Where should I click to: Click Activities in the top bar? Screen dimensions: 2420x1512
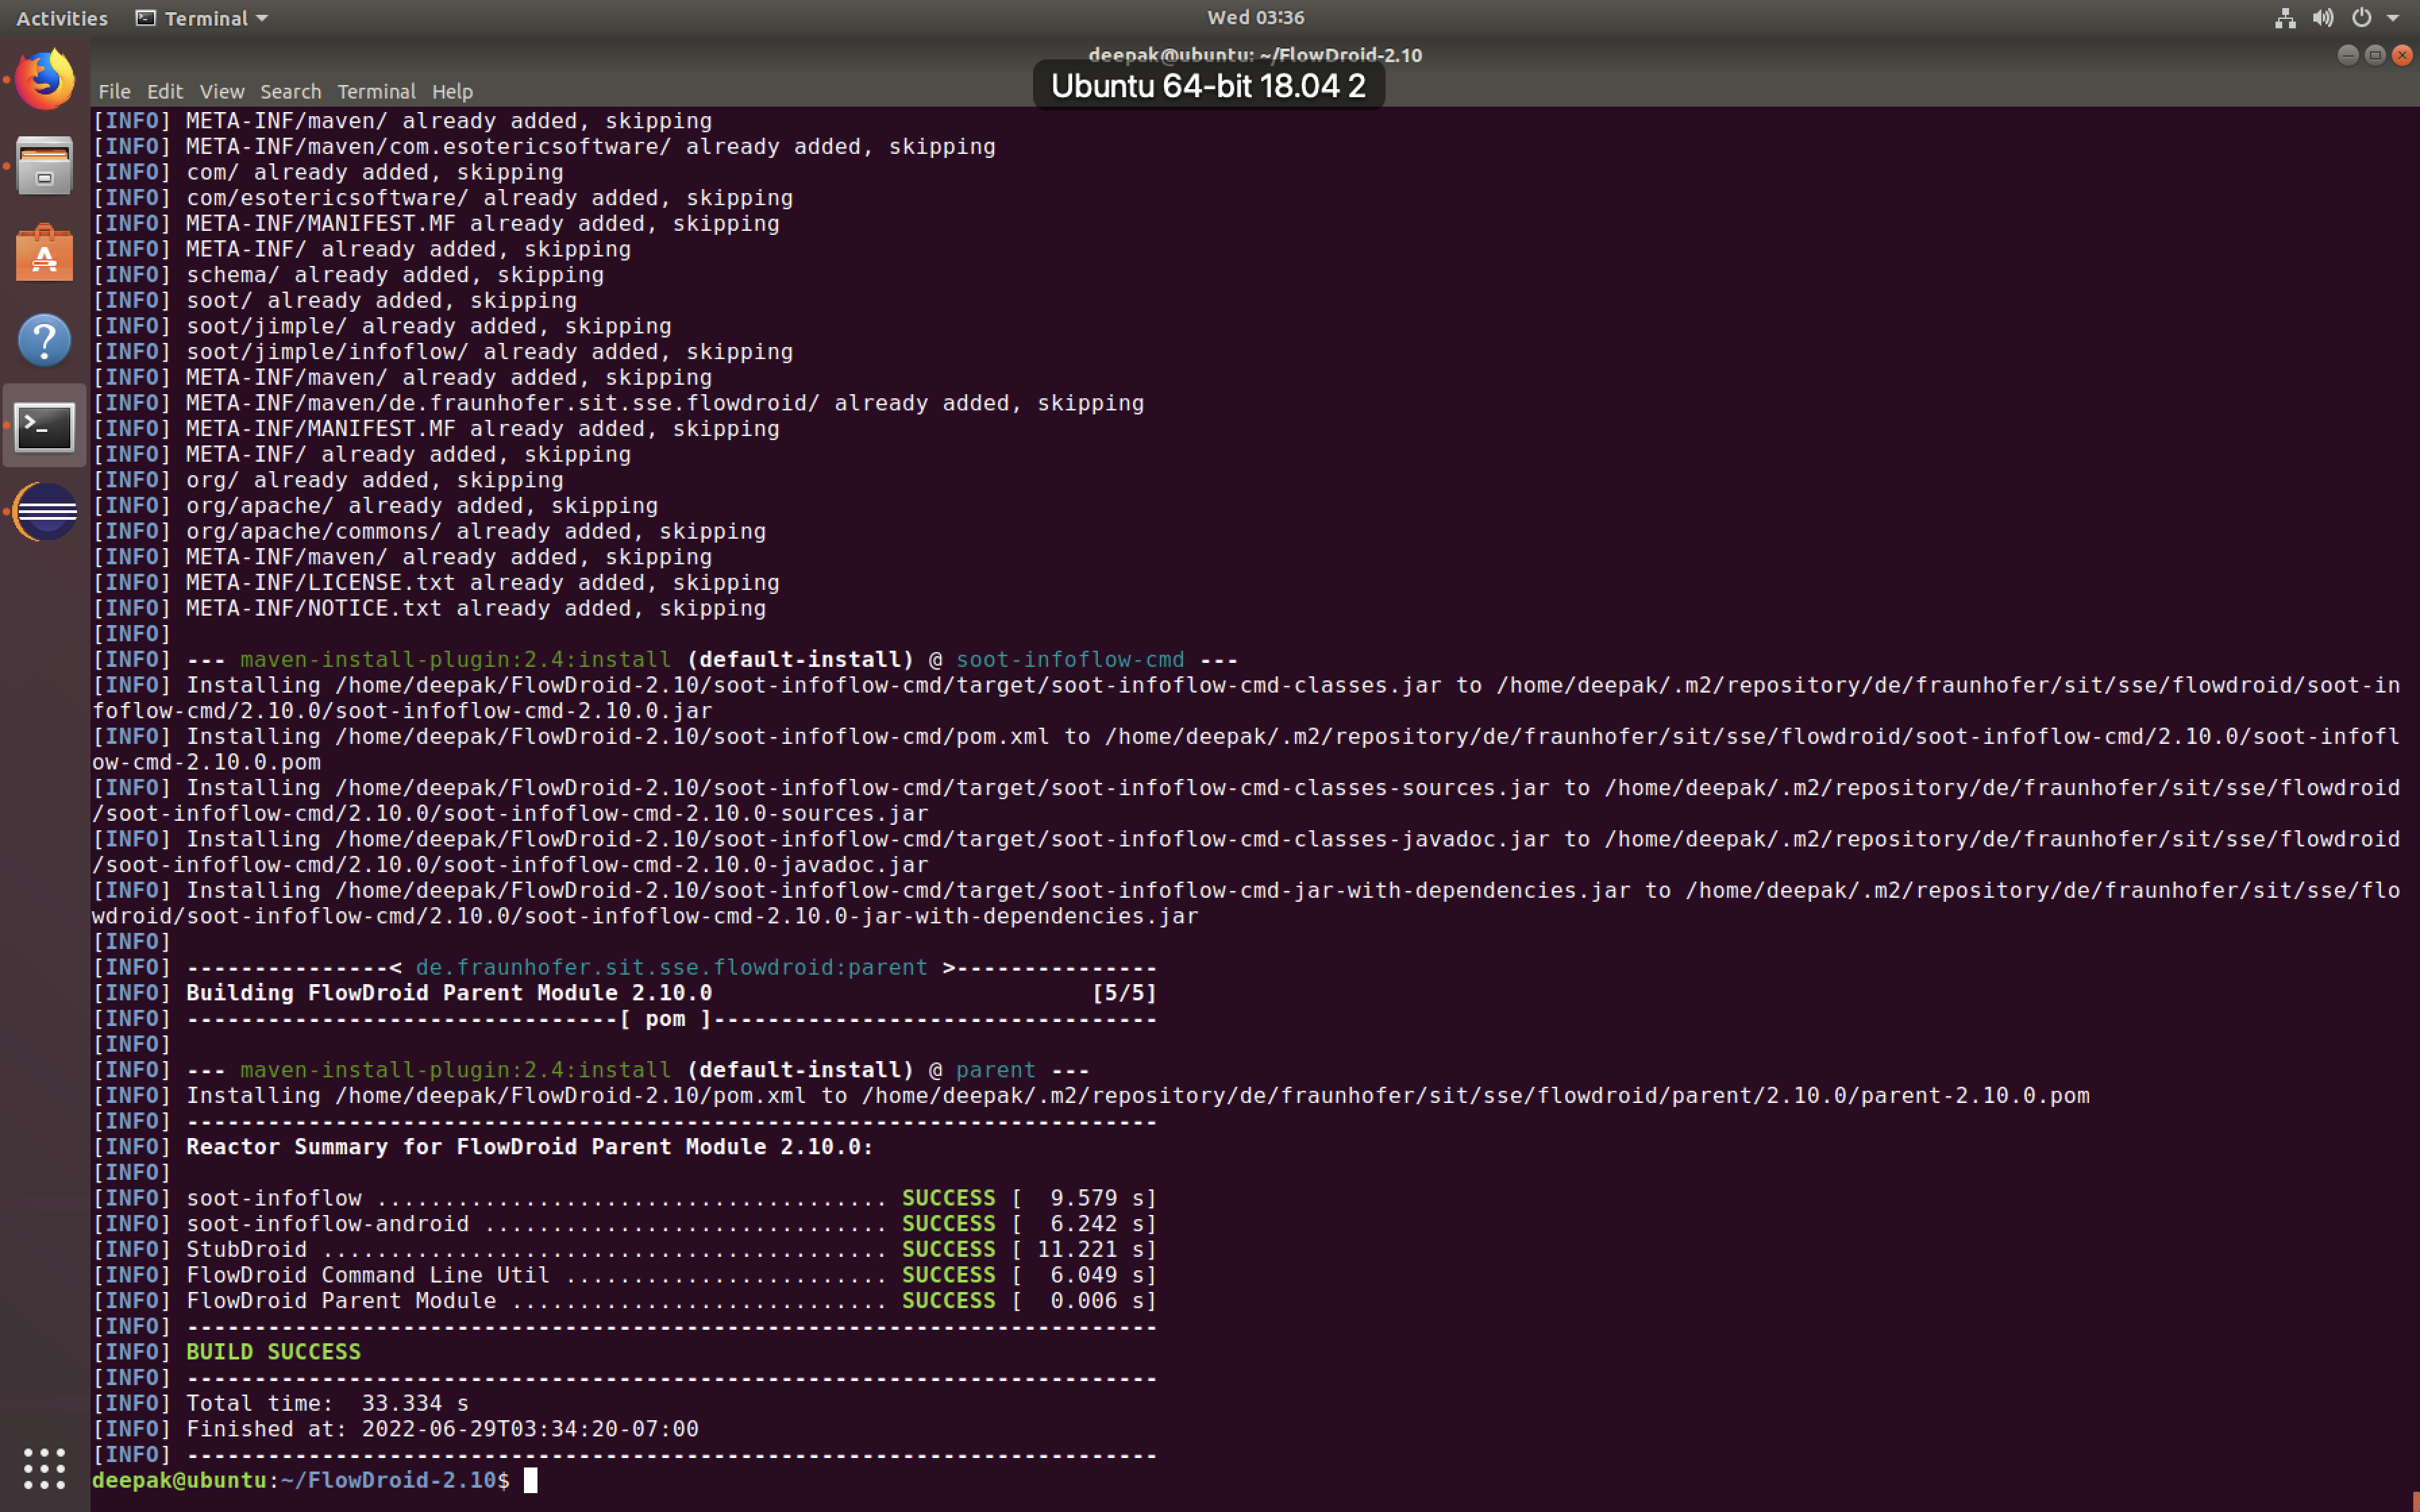[x=61, y=17]
